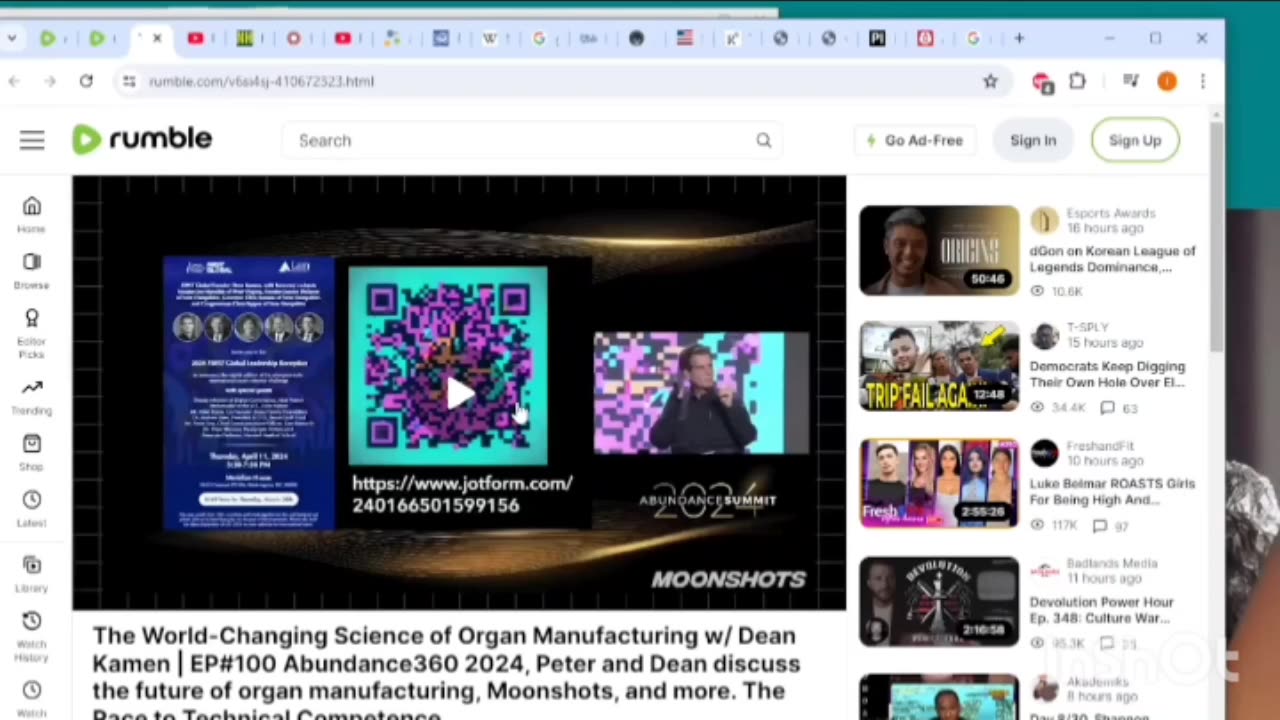Open Watch History in sidebar
Viewport: 1280px width, 720px height.
tap(31, 637)
